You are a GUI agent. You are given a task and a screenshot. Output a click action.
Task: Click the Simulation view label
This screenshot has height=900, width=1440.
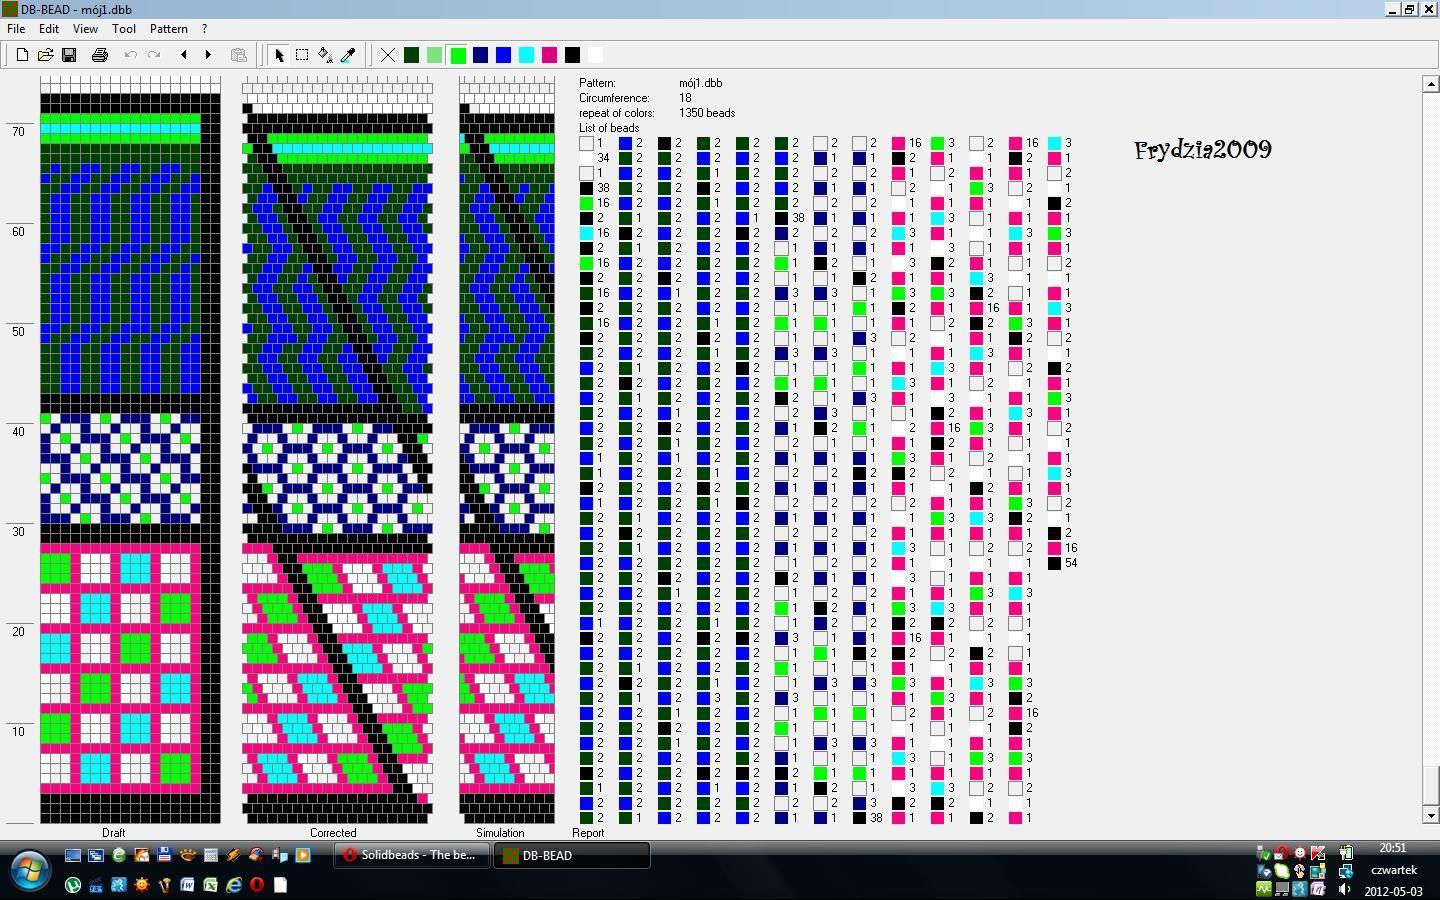pos(500,832)
